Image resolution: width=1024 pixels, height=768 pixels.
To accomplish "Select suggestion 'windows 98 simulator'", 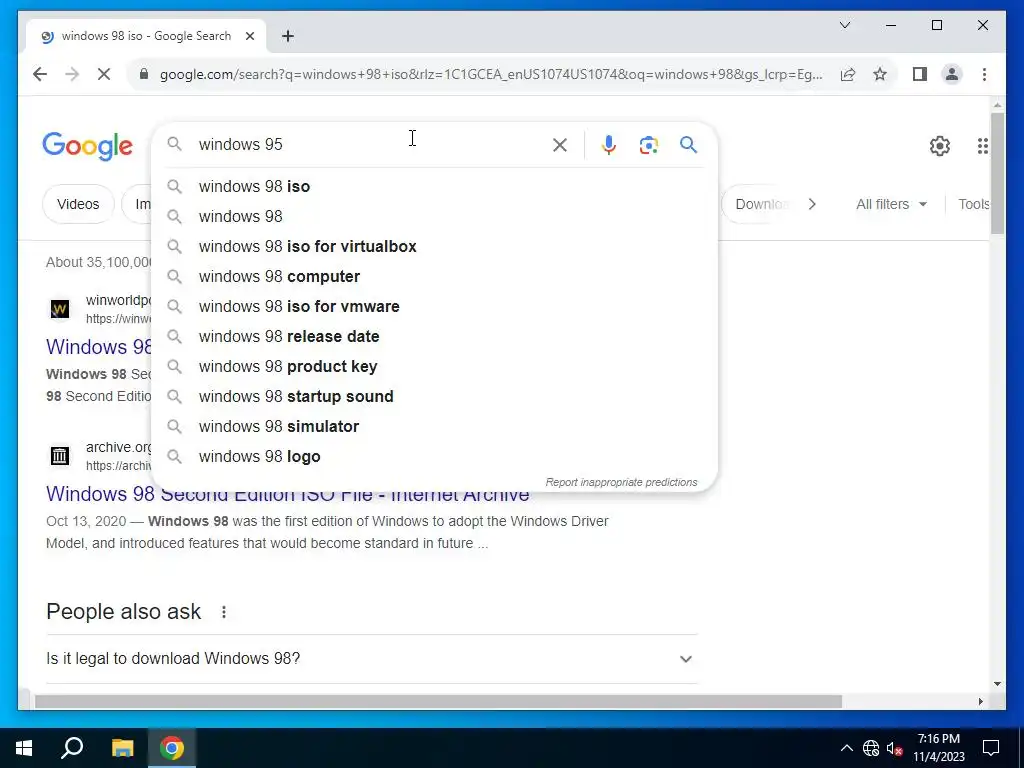I will coord(434,427).
